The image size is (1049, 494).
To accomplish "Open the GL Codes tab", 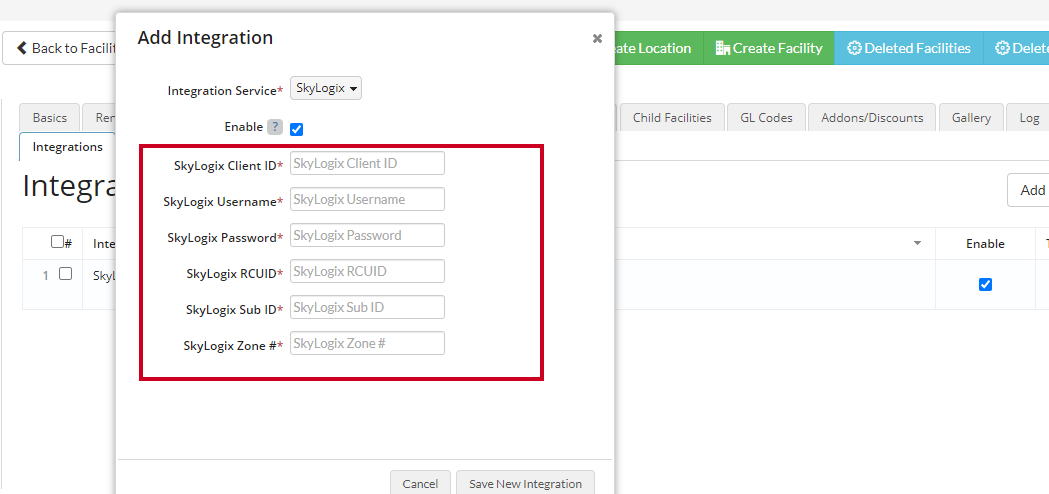I will (x=766, y=118).
